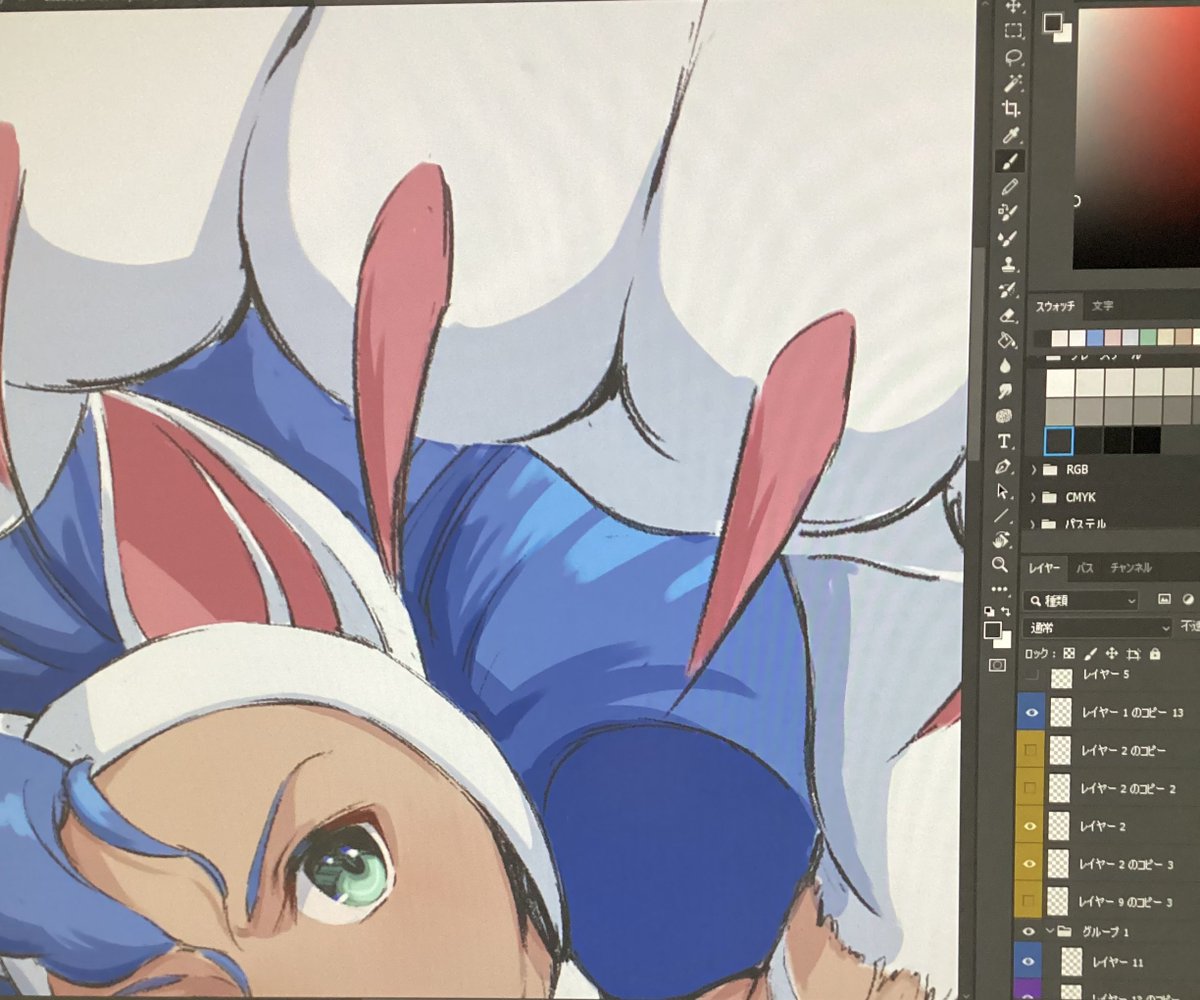Lock all with padlock icon
The width and height of the screenshot is (1200, 1000).
(1155, 653)
